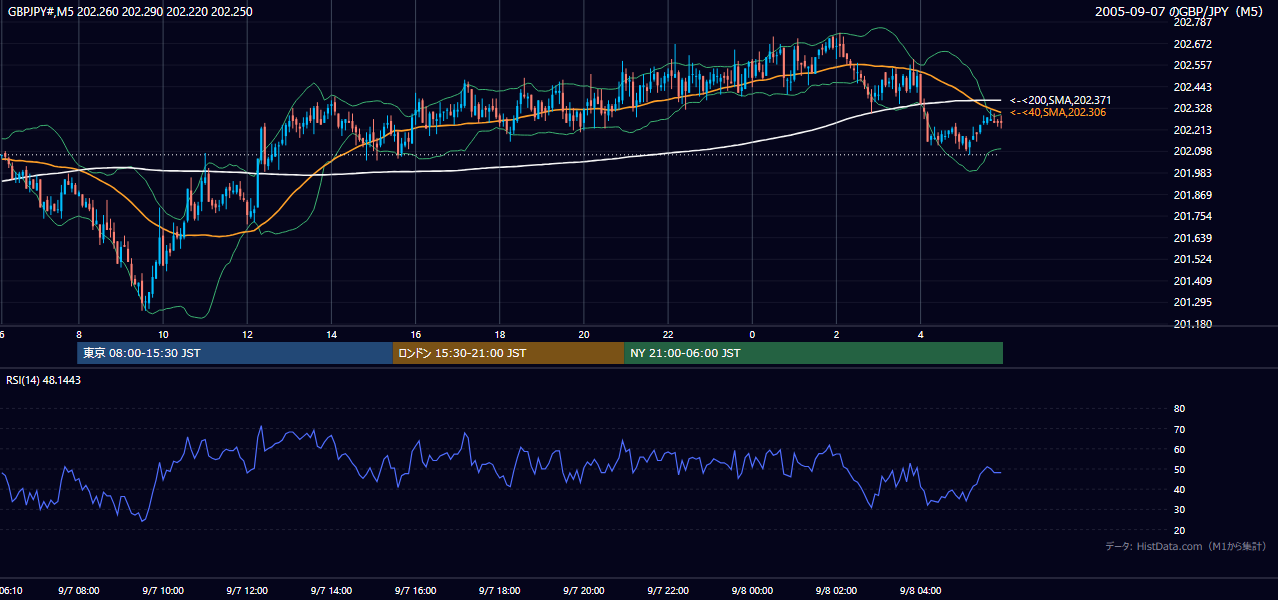Click hour tick 10 below the price chart
This screenshot has height=600, width=1278.
click(x=162, y=334)
